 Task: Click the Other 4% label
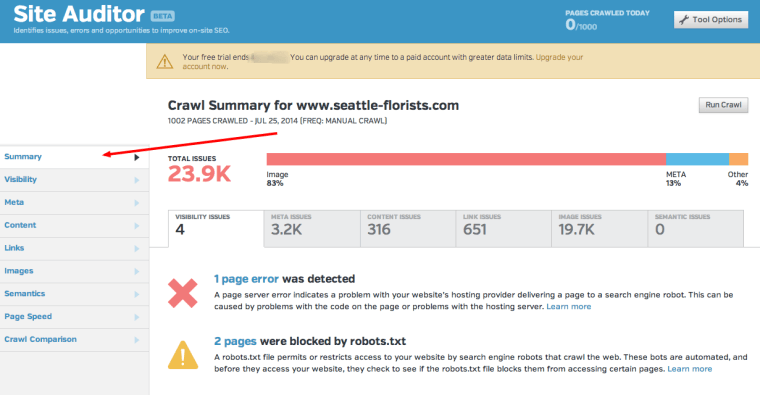[x=738, y=178]
